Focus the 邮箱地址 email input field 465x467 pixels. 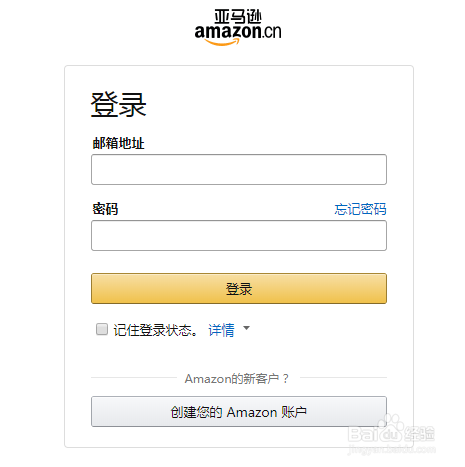tap(239, 169)
